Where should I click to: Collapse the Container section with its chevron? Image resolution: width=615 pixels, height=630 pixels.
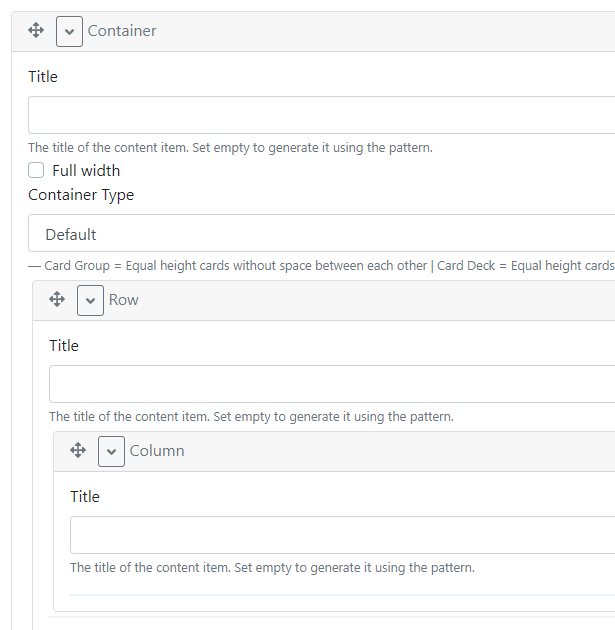[69, 31]
